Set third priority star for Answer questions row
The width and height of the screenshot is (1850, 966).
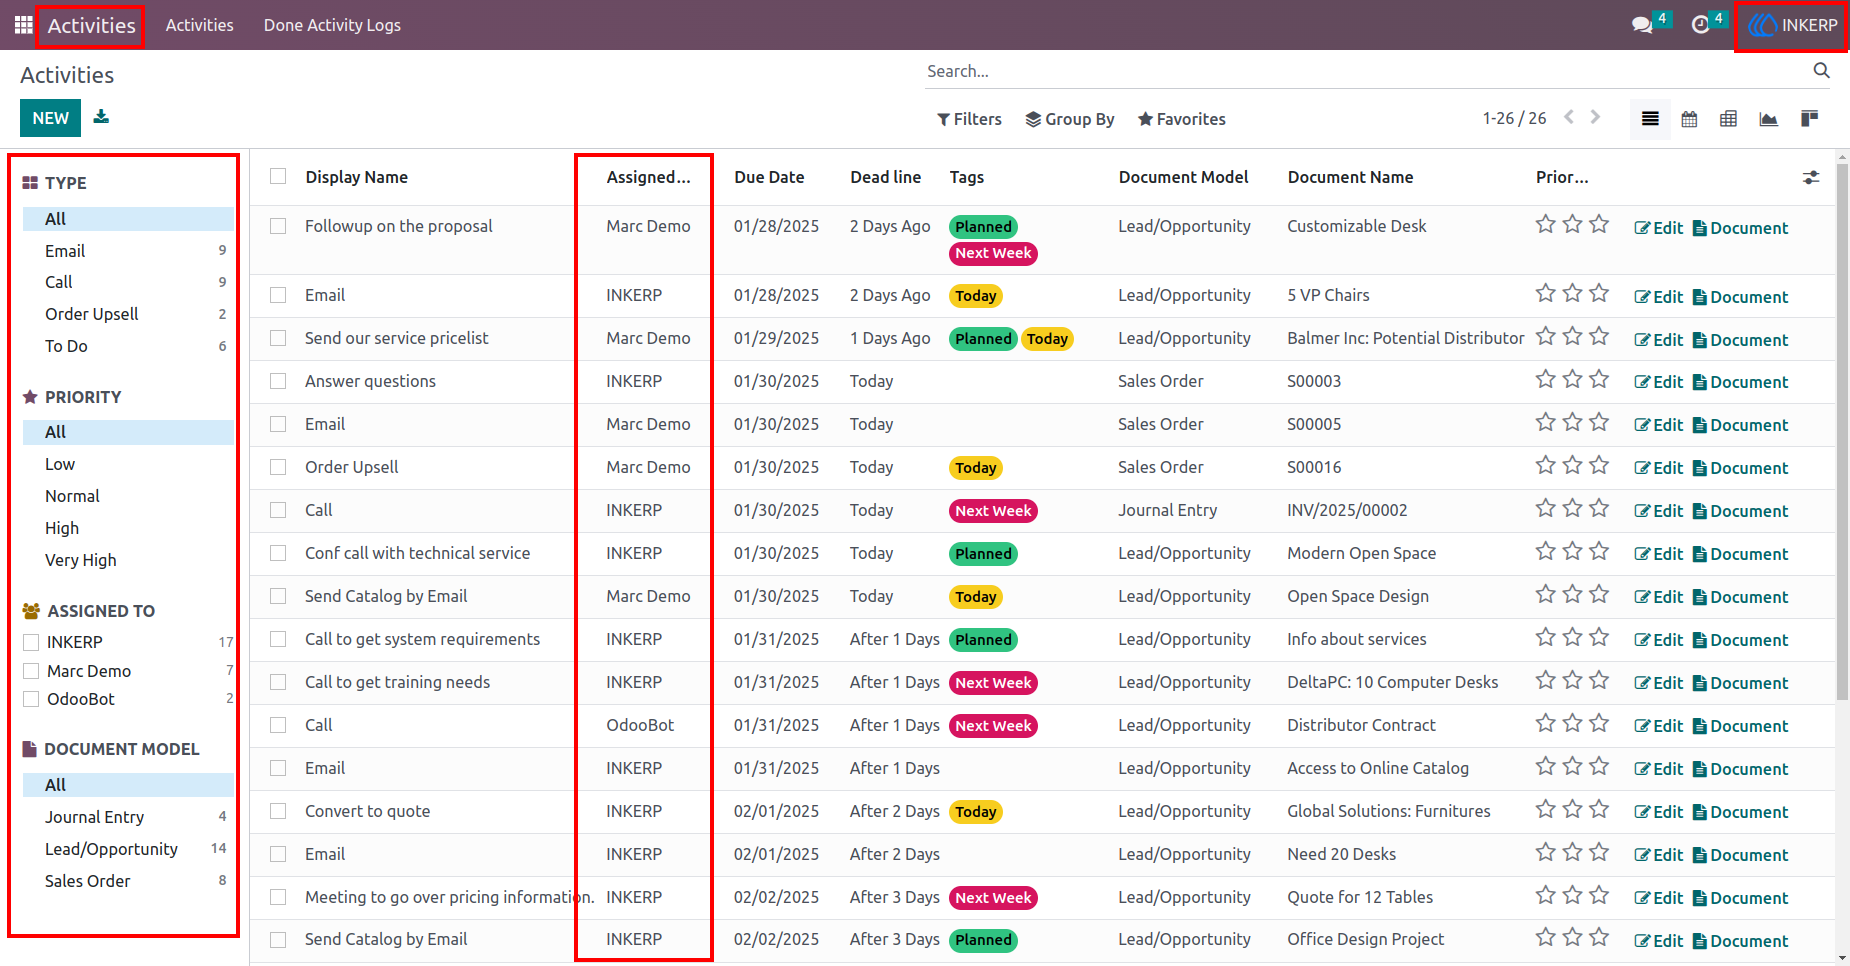click(1600, 379)
